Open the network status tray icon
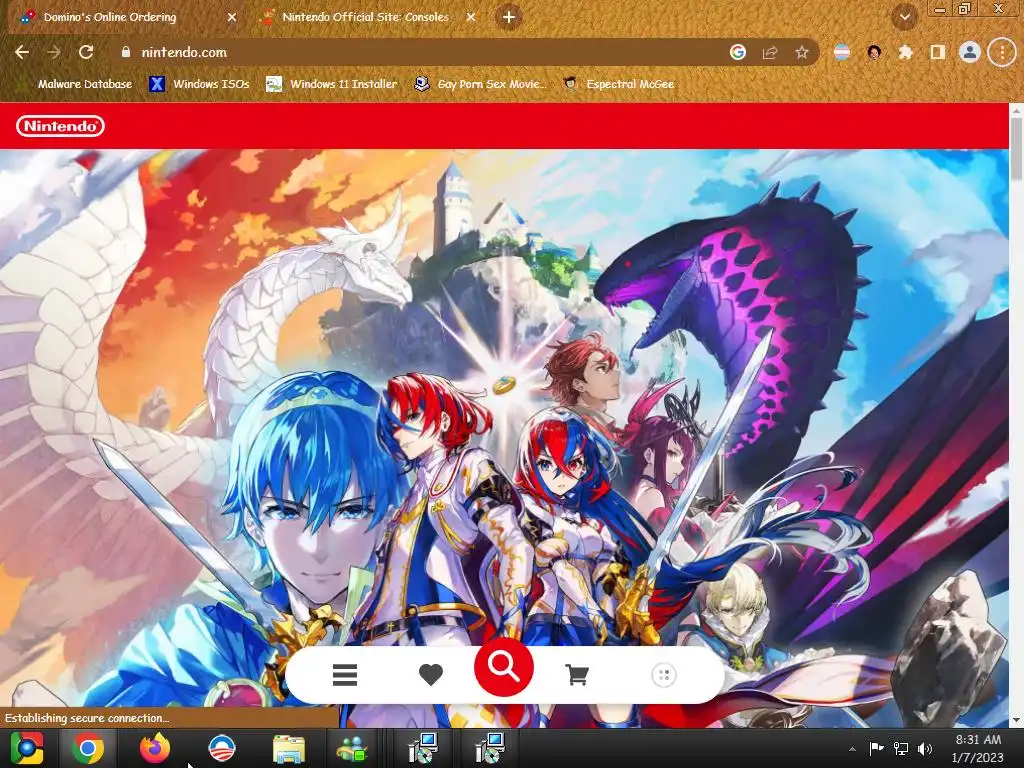Screen dimensions: 1024x768 coord(901,748)
